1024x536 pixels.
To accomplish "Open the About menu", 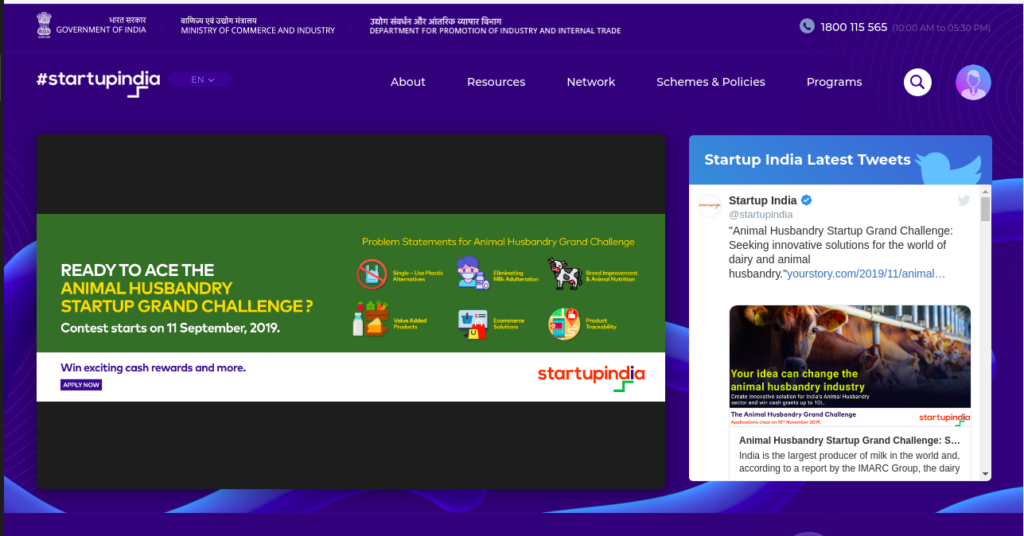I will pos(408,82).
